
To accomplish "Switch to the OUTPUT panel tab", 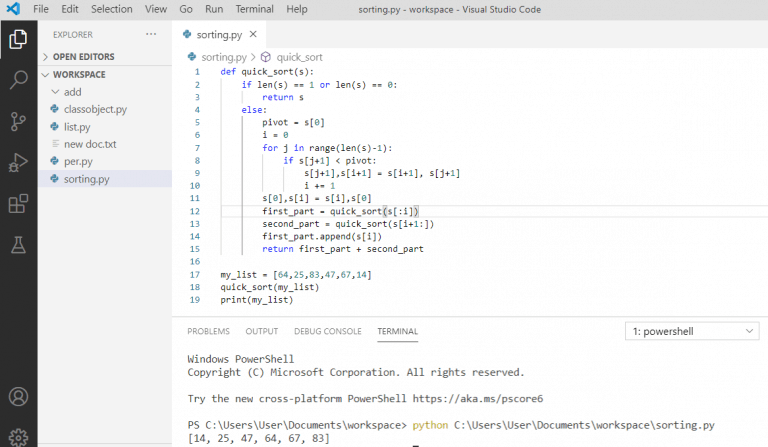I will tap(262, 331).
